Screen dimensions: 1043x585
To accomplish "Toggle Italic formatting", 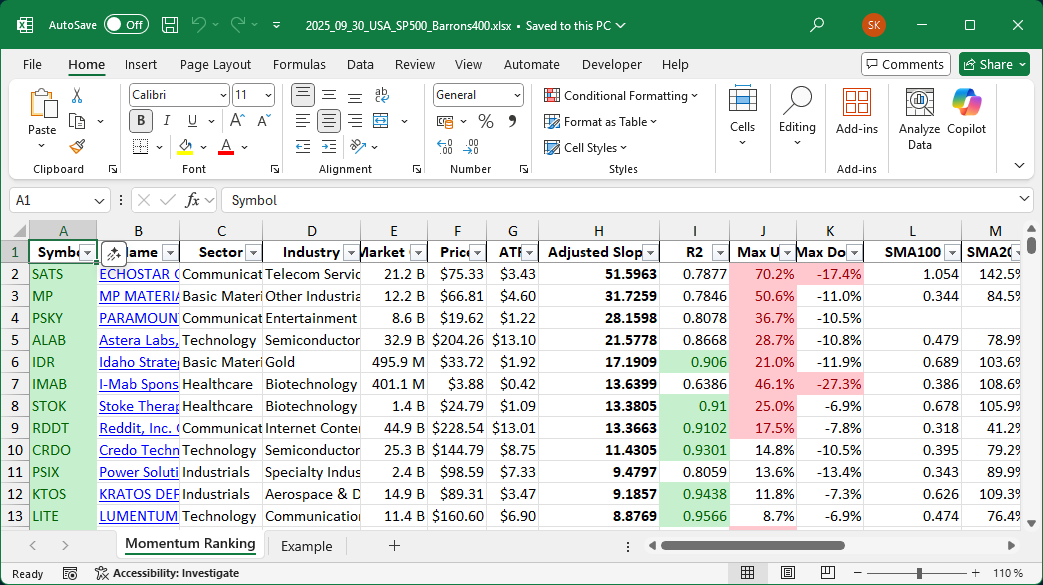I will coord(167,121).
